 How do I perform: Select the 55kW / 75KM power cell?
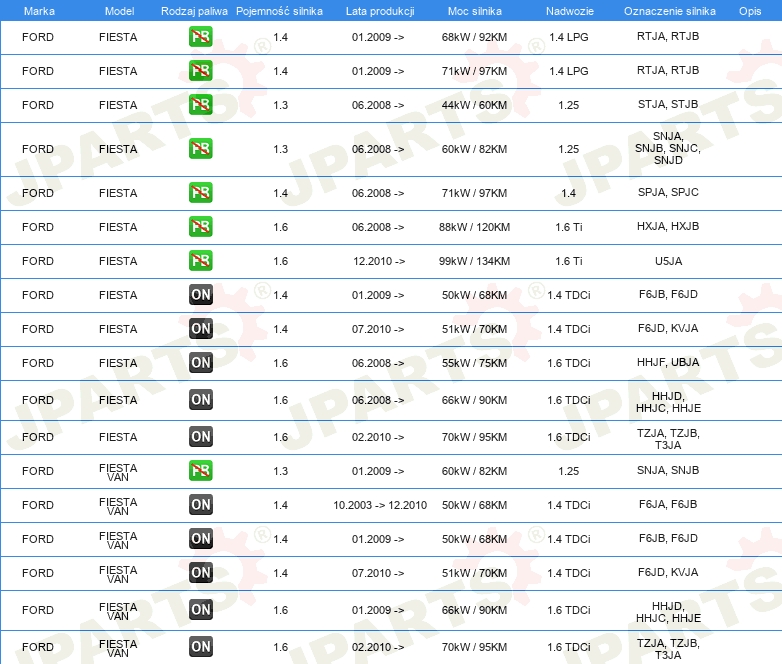pyautogui.click(x=474, y=363)
